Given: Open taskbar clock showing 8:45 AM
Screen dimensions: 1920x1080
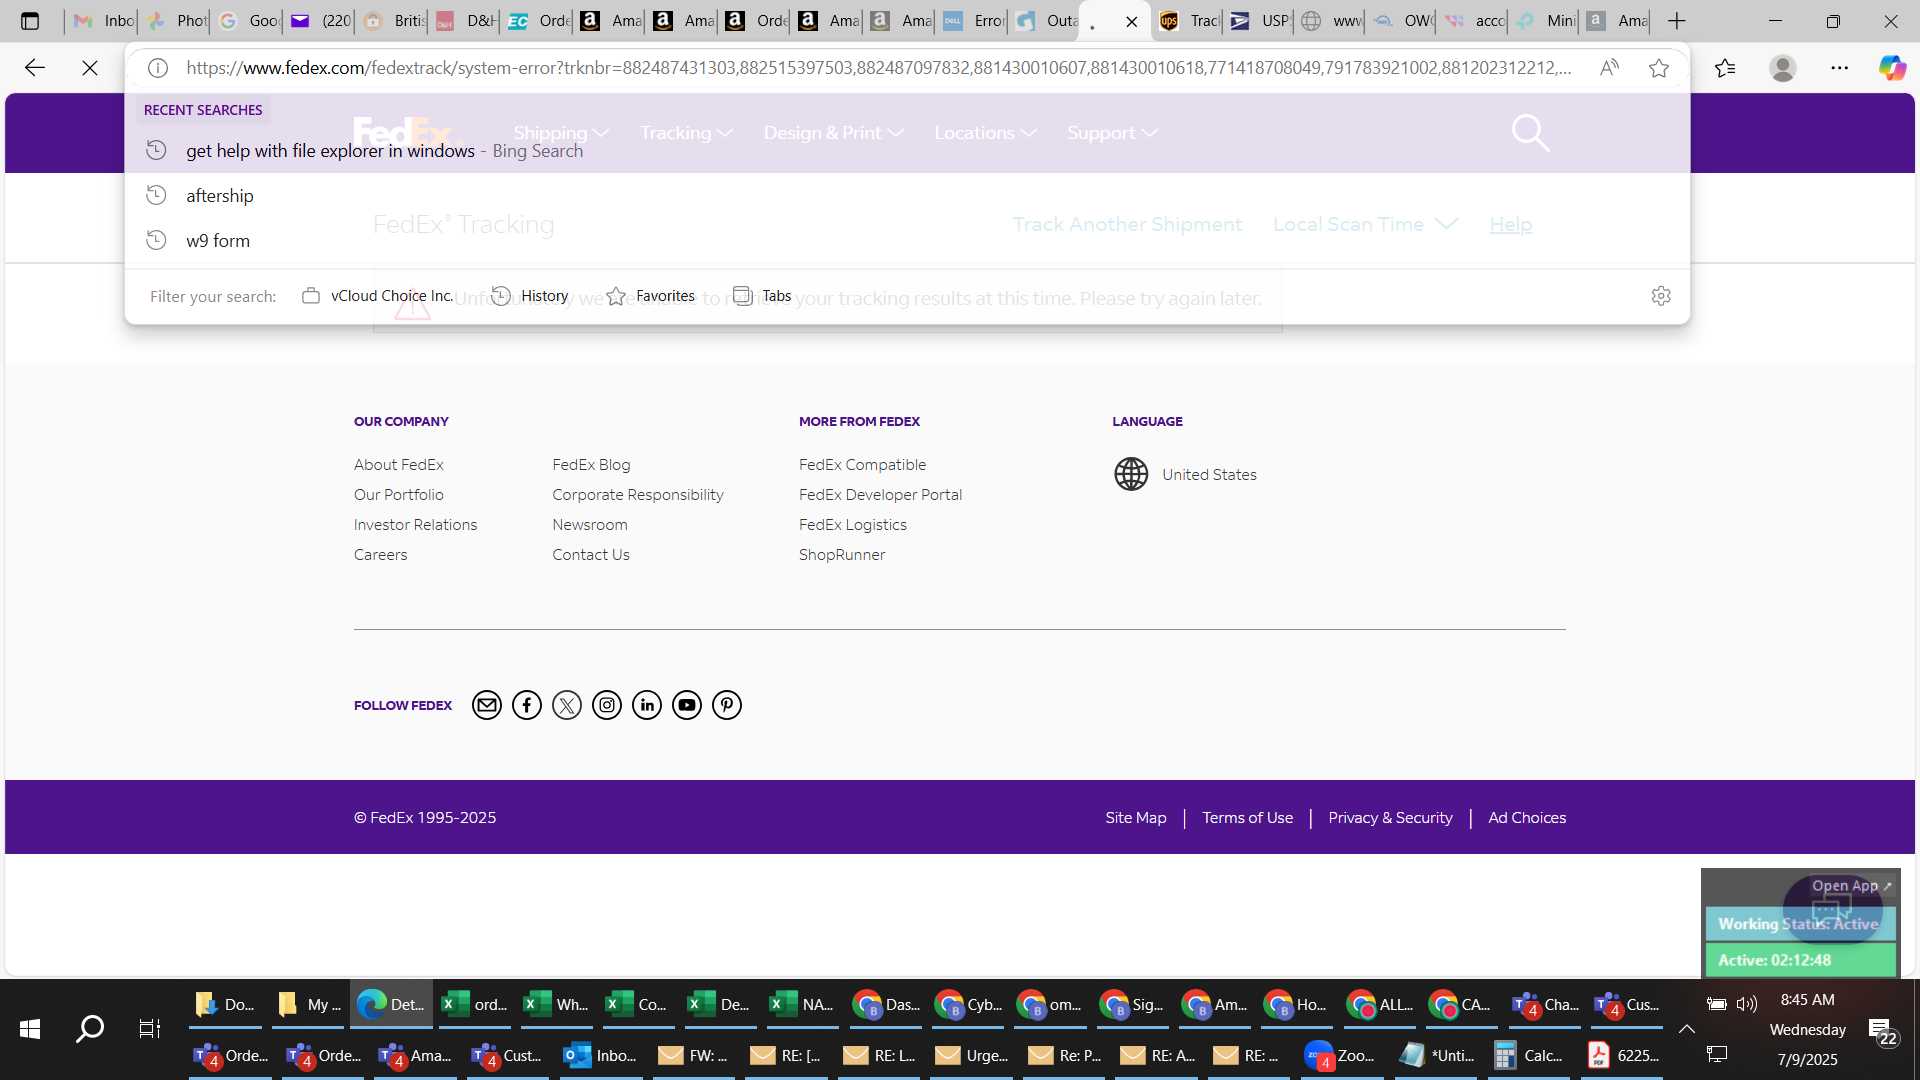Looking at the screenshot, I should 1807,1000.
